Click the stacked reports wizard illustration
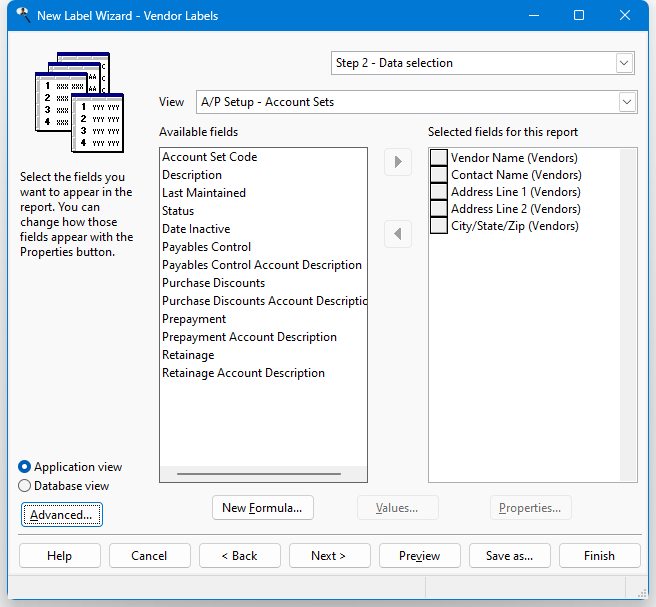The width and height of the screenshot is (656, 607). pyautogui.click(x=79, y=102)
